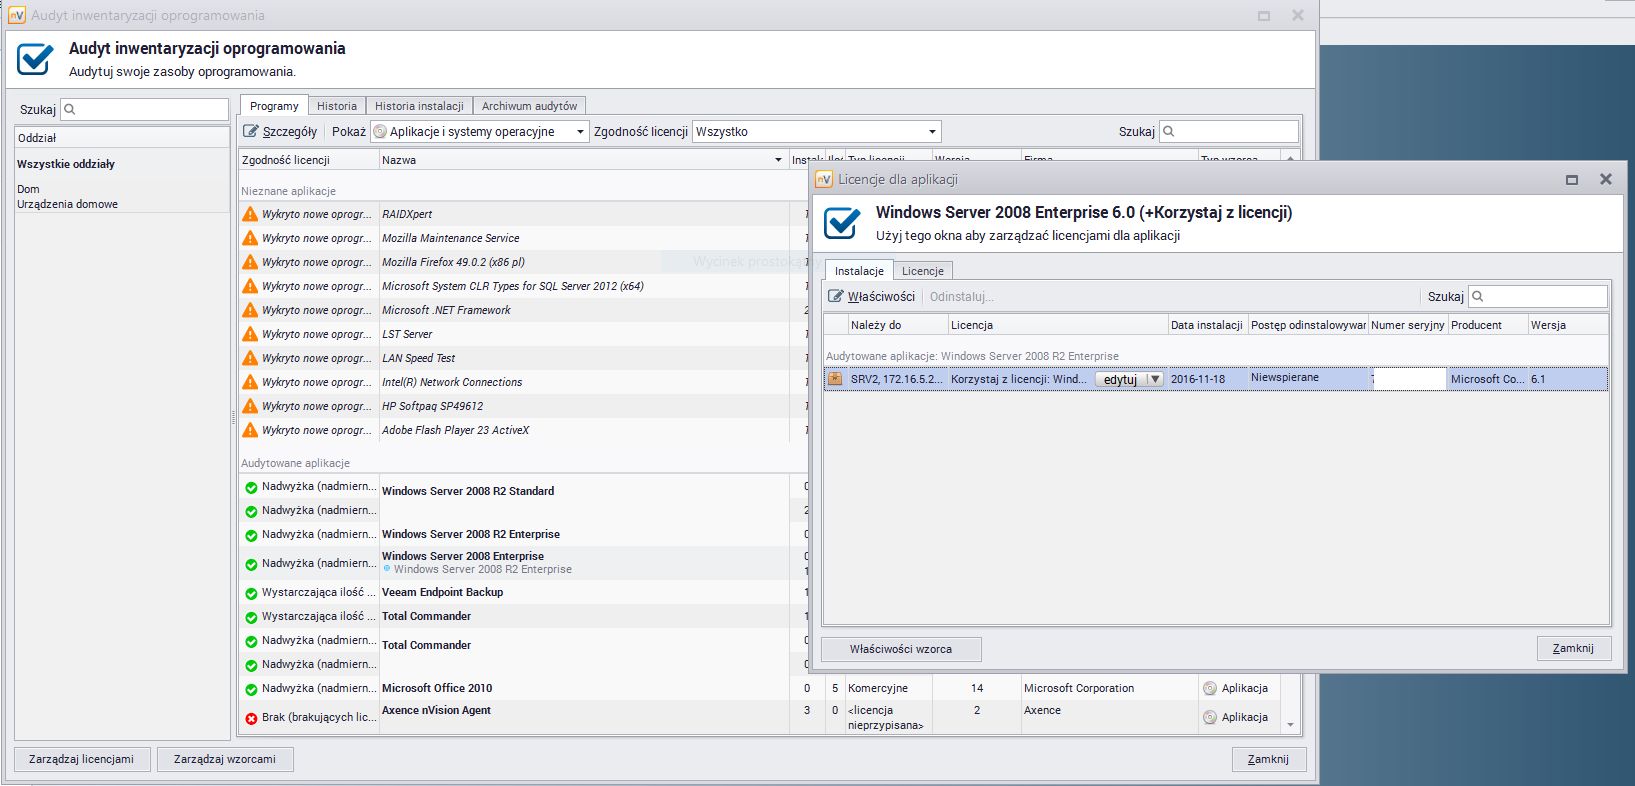
Task: Switch to the Archiwum audytów tab
Action: pos(530,106)
